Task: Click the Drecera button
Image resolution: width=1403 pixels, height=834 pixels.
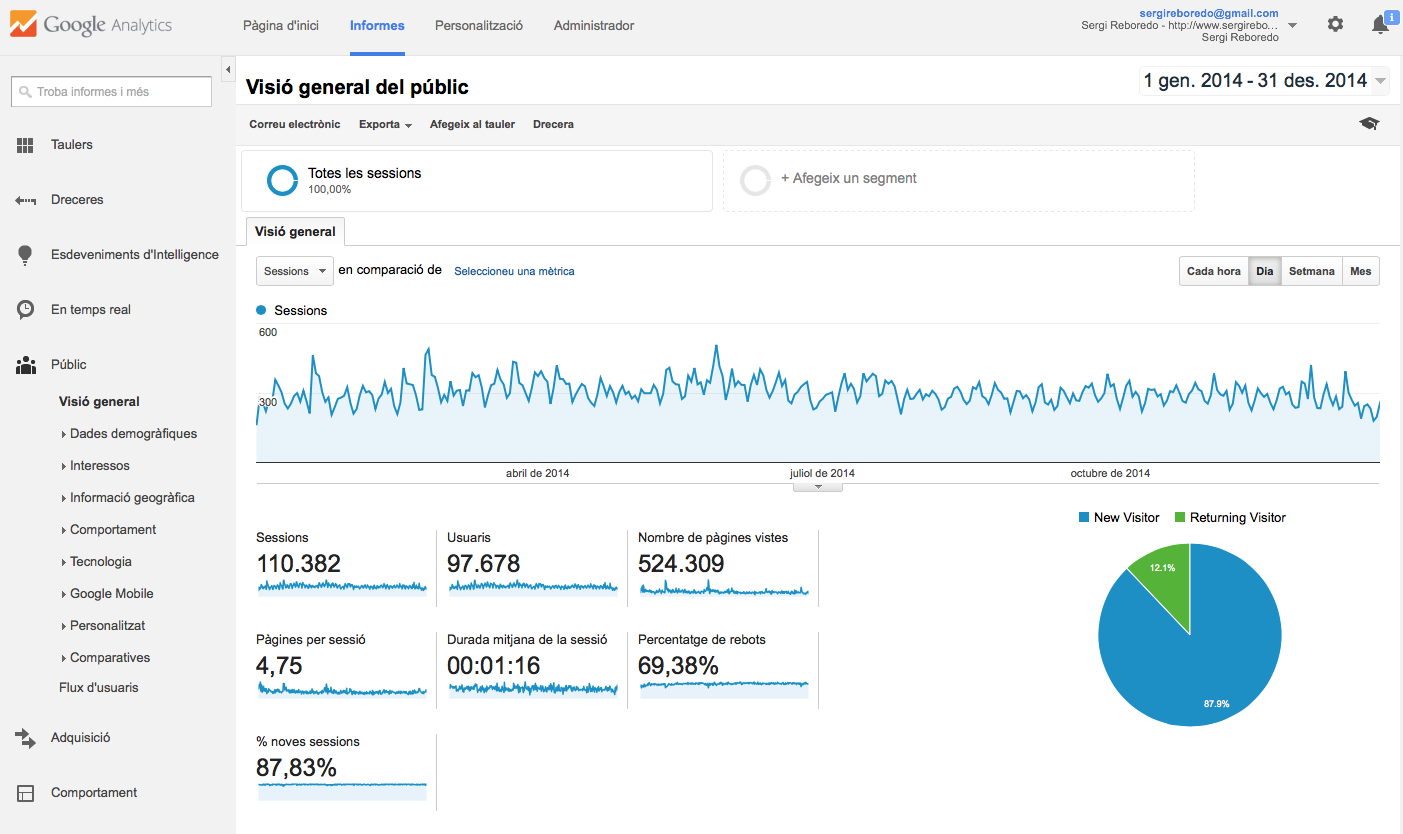Action: tap(553, 125)
